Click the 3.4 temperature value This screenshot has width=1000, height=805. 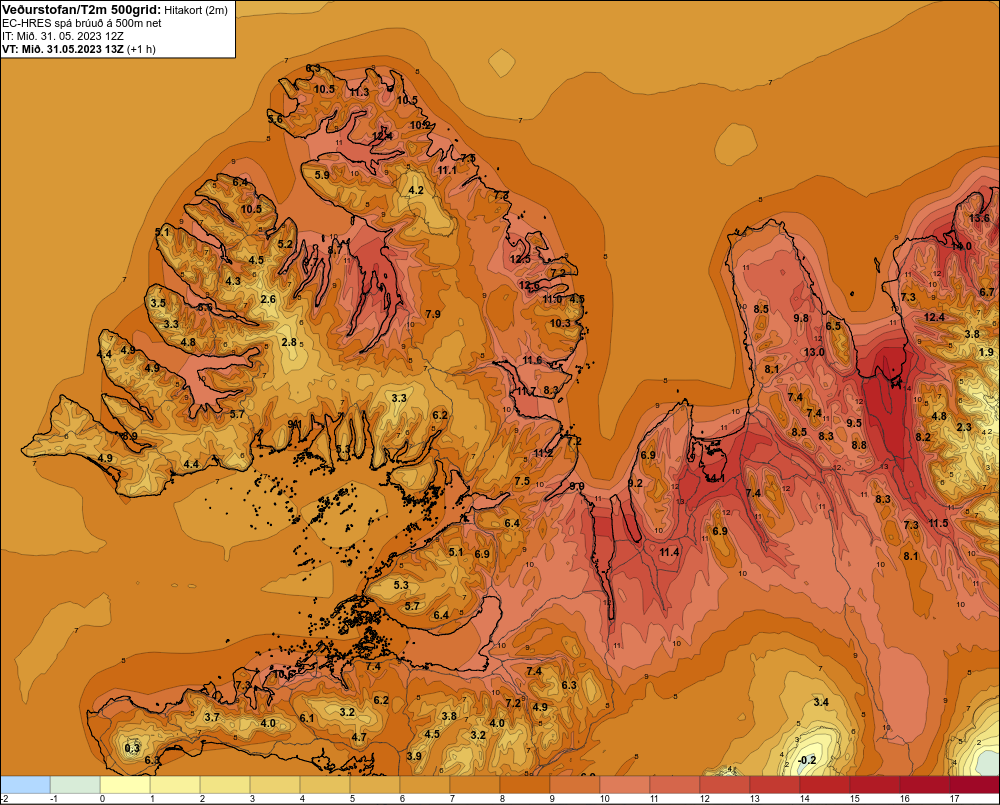pyautogui.click(x=821, y=702)
